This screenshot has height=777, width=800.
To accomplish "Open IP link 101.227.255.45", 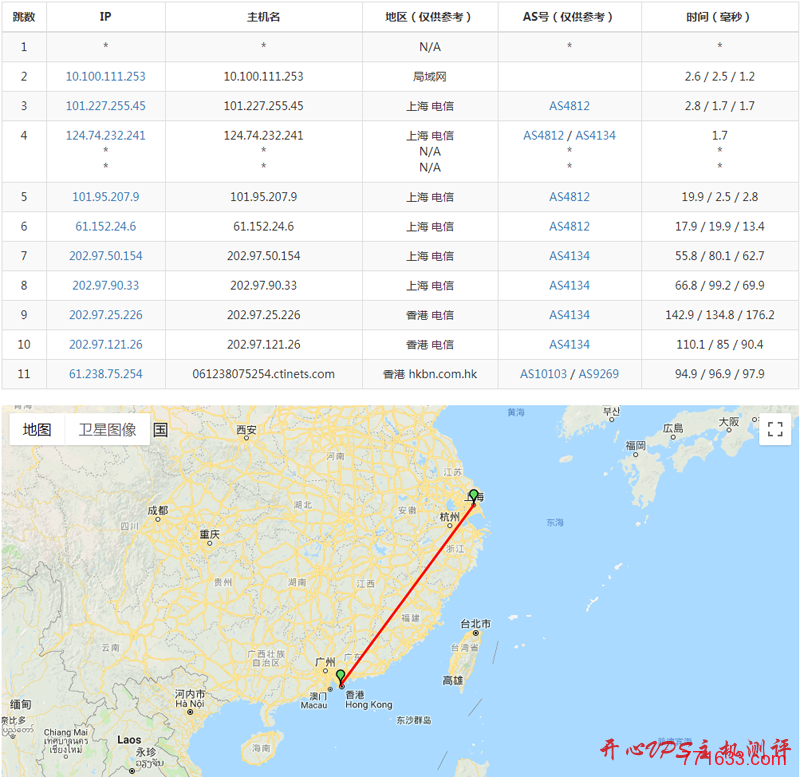I will pyautogui.click(x=106, y=106).
